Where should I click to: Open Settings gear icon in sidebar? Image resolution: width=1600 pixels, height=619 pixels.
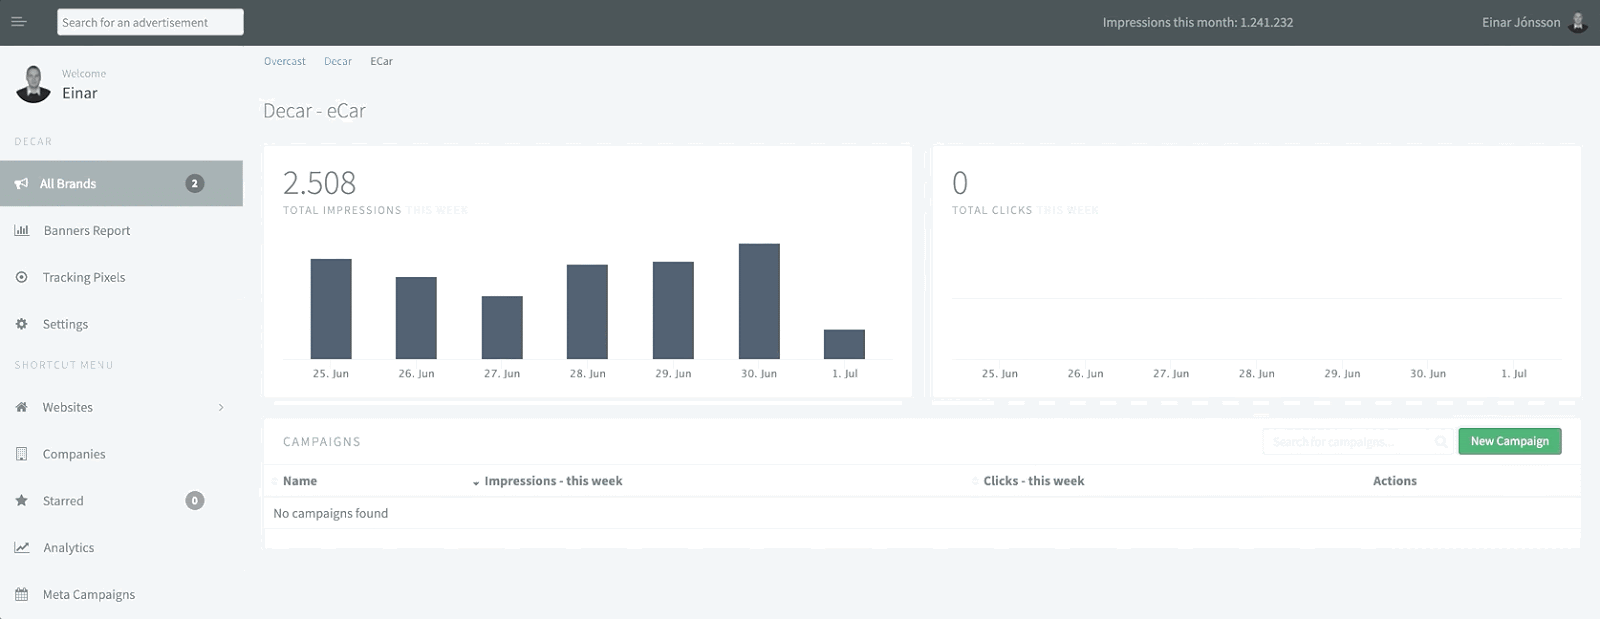tap(21, 324)
